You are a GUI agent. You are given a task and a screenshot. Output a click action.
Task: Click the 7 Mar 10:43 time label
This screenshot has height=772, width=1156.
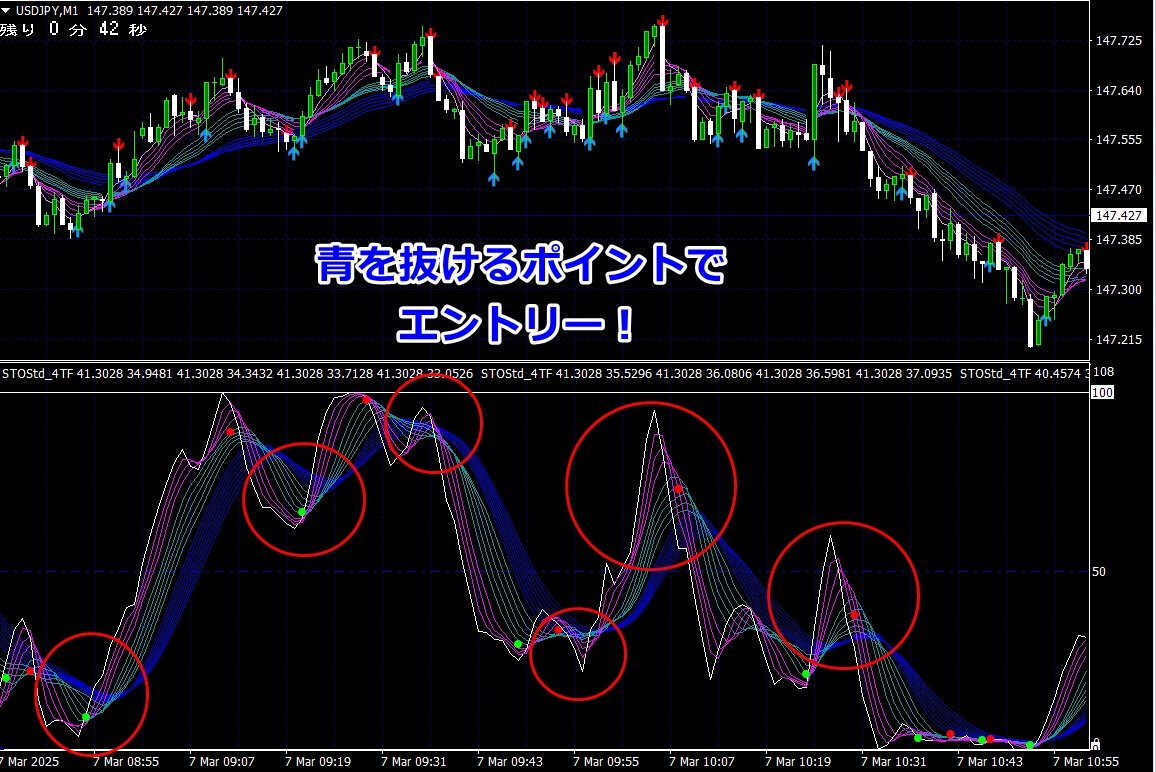(x=989, y=761)
